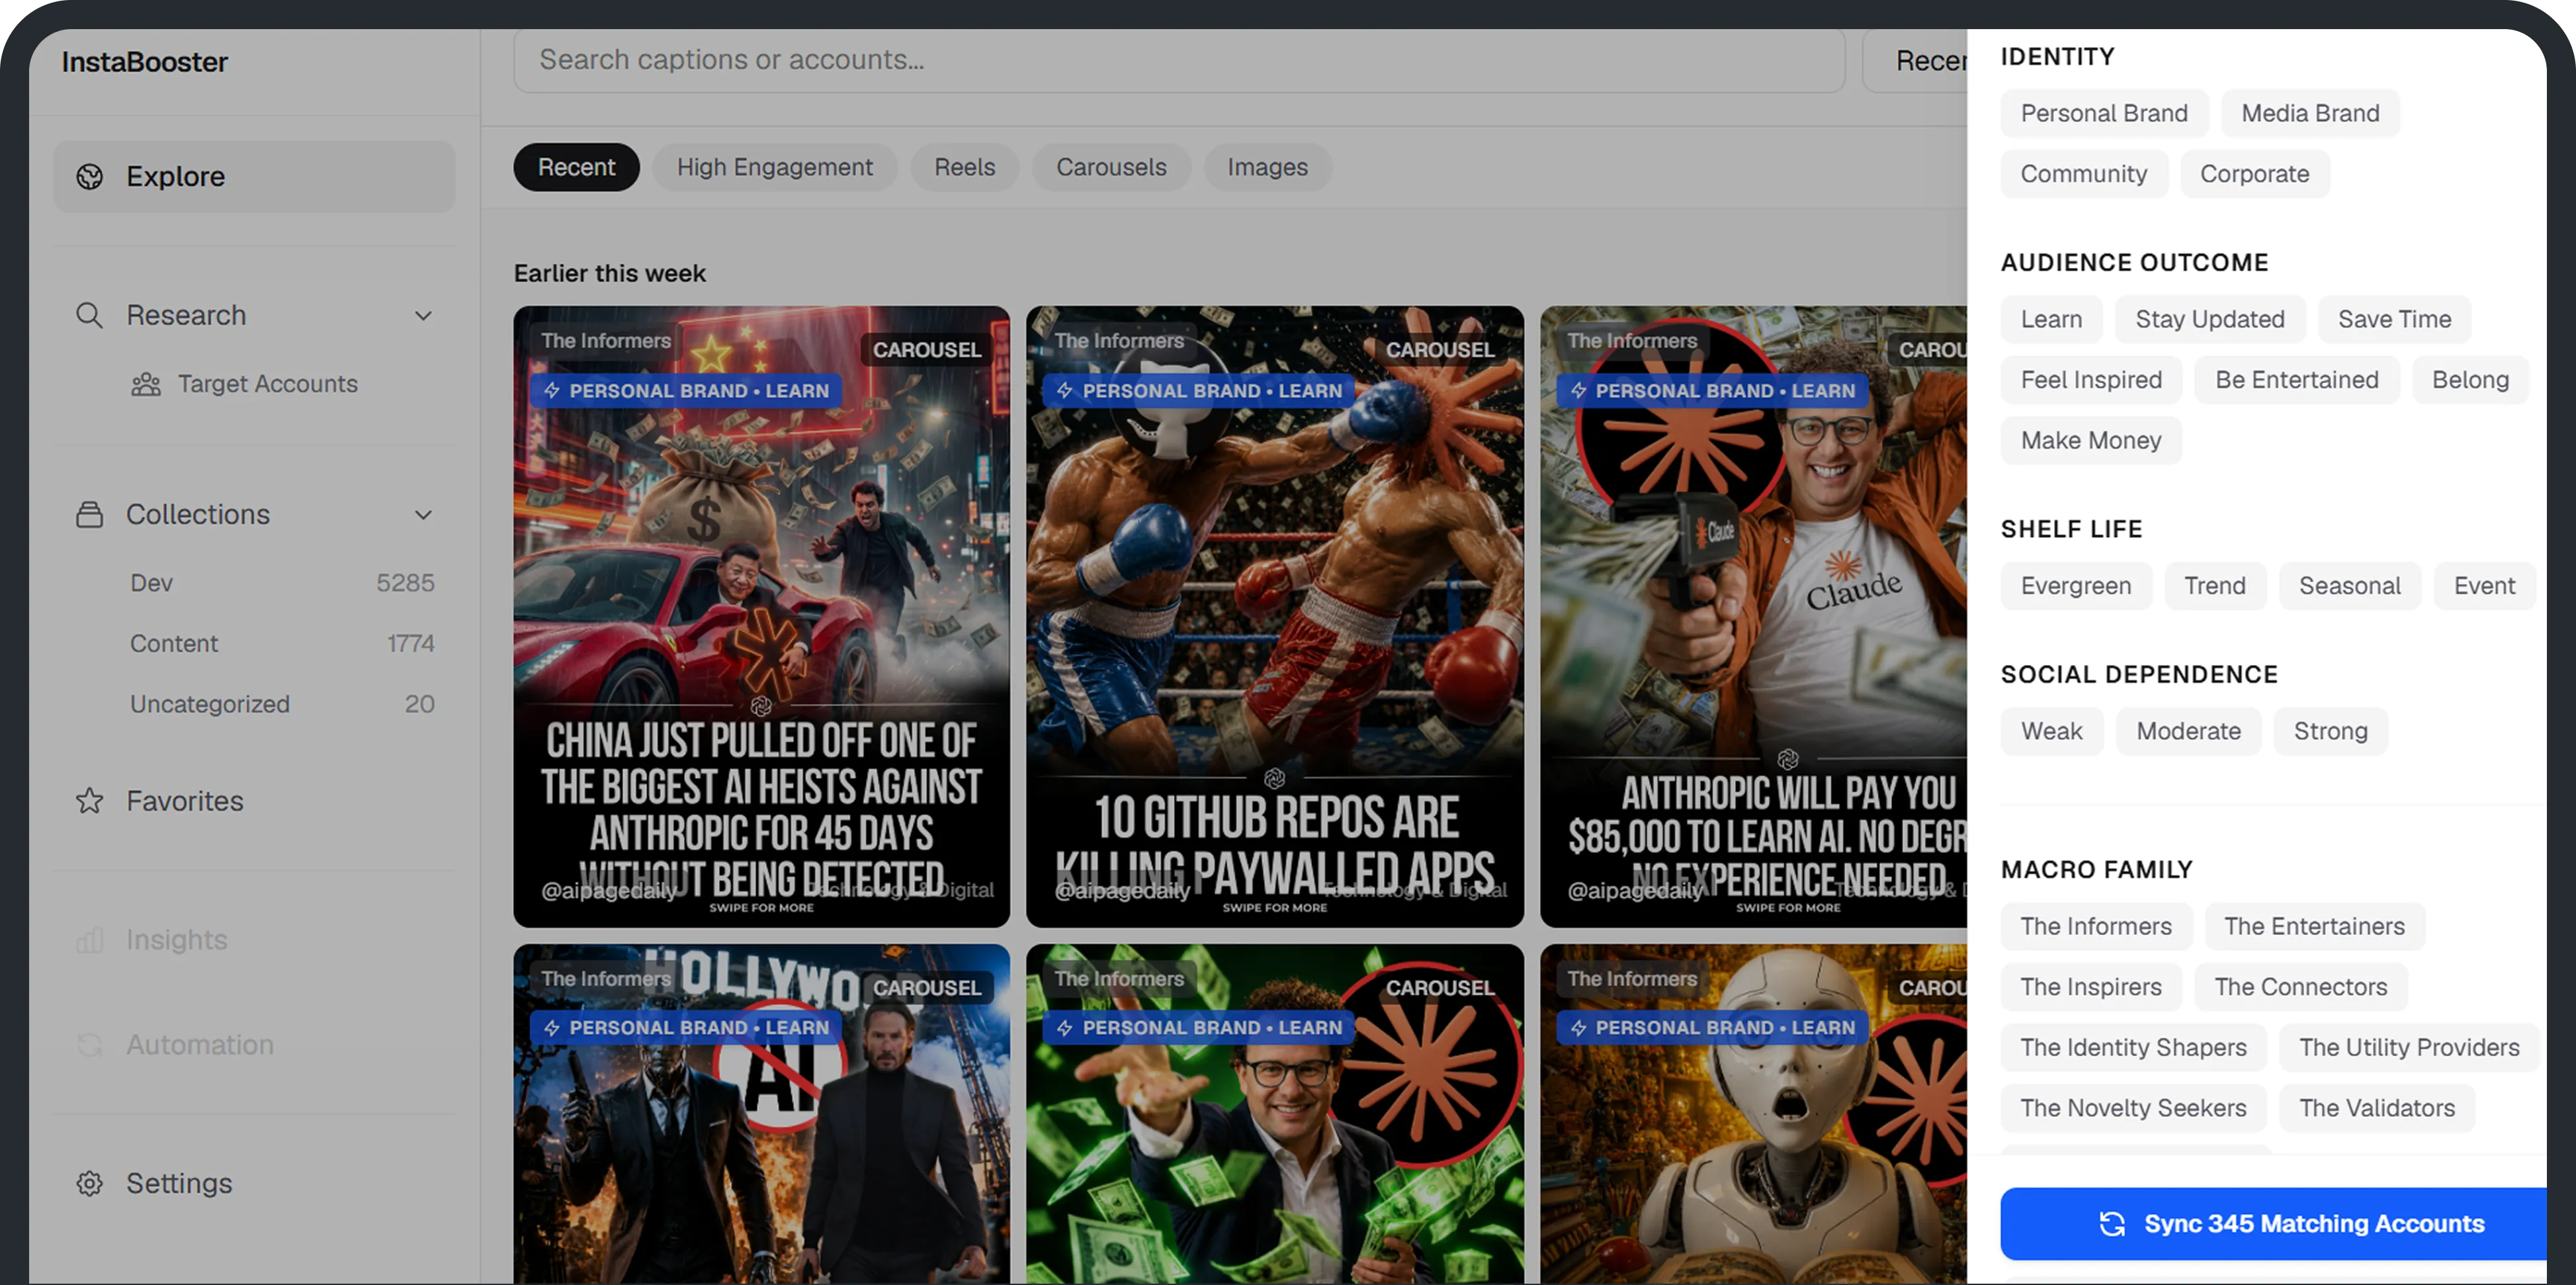Select The Utility Providers macro family chip

coord(2409,1048)
